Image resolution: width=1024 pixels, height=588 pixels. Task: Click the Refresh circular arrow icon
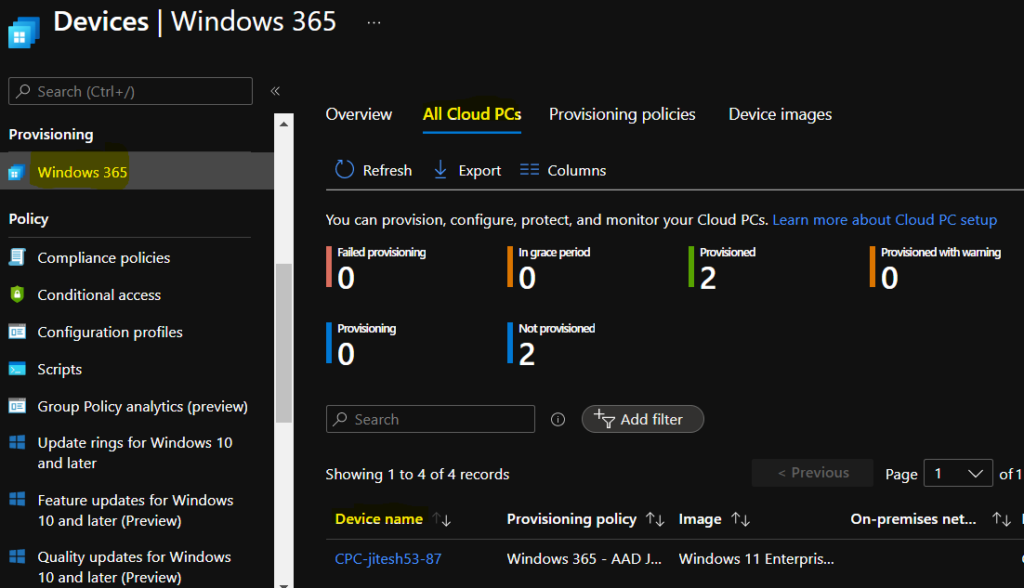(344, 170)
